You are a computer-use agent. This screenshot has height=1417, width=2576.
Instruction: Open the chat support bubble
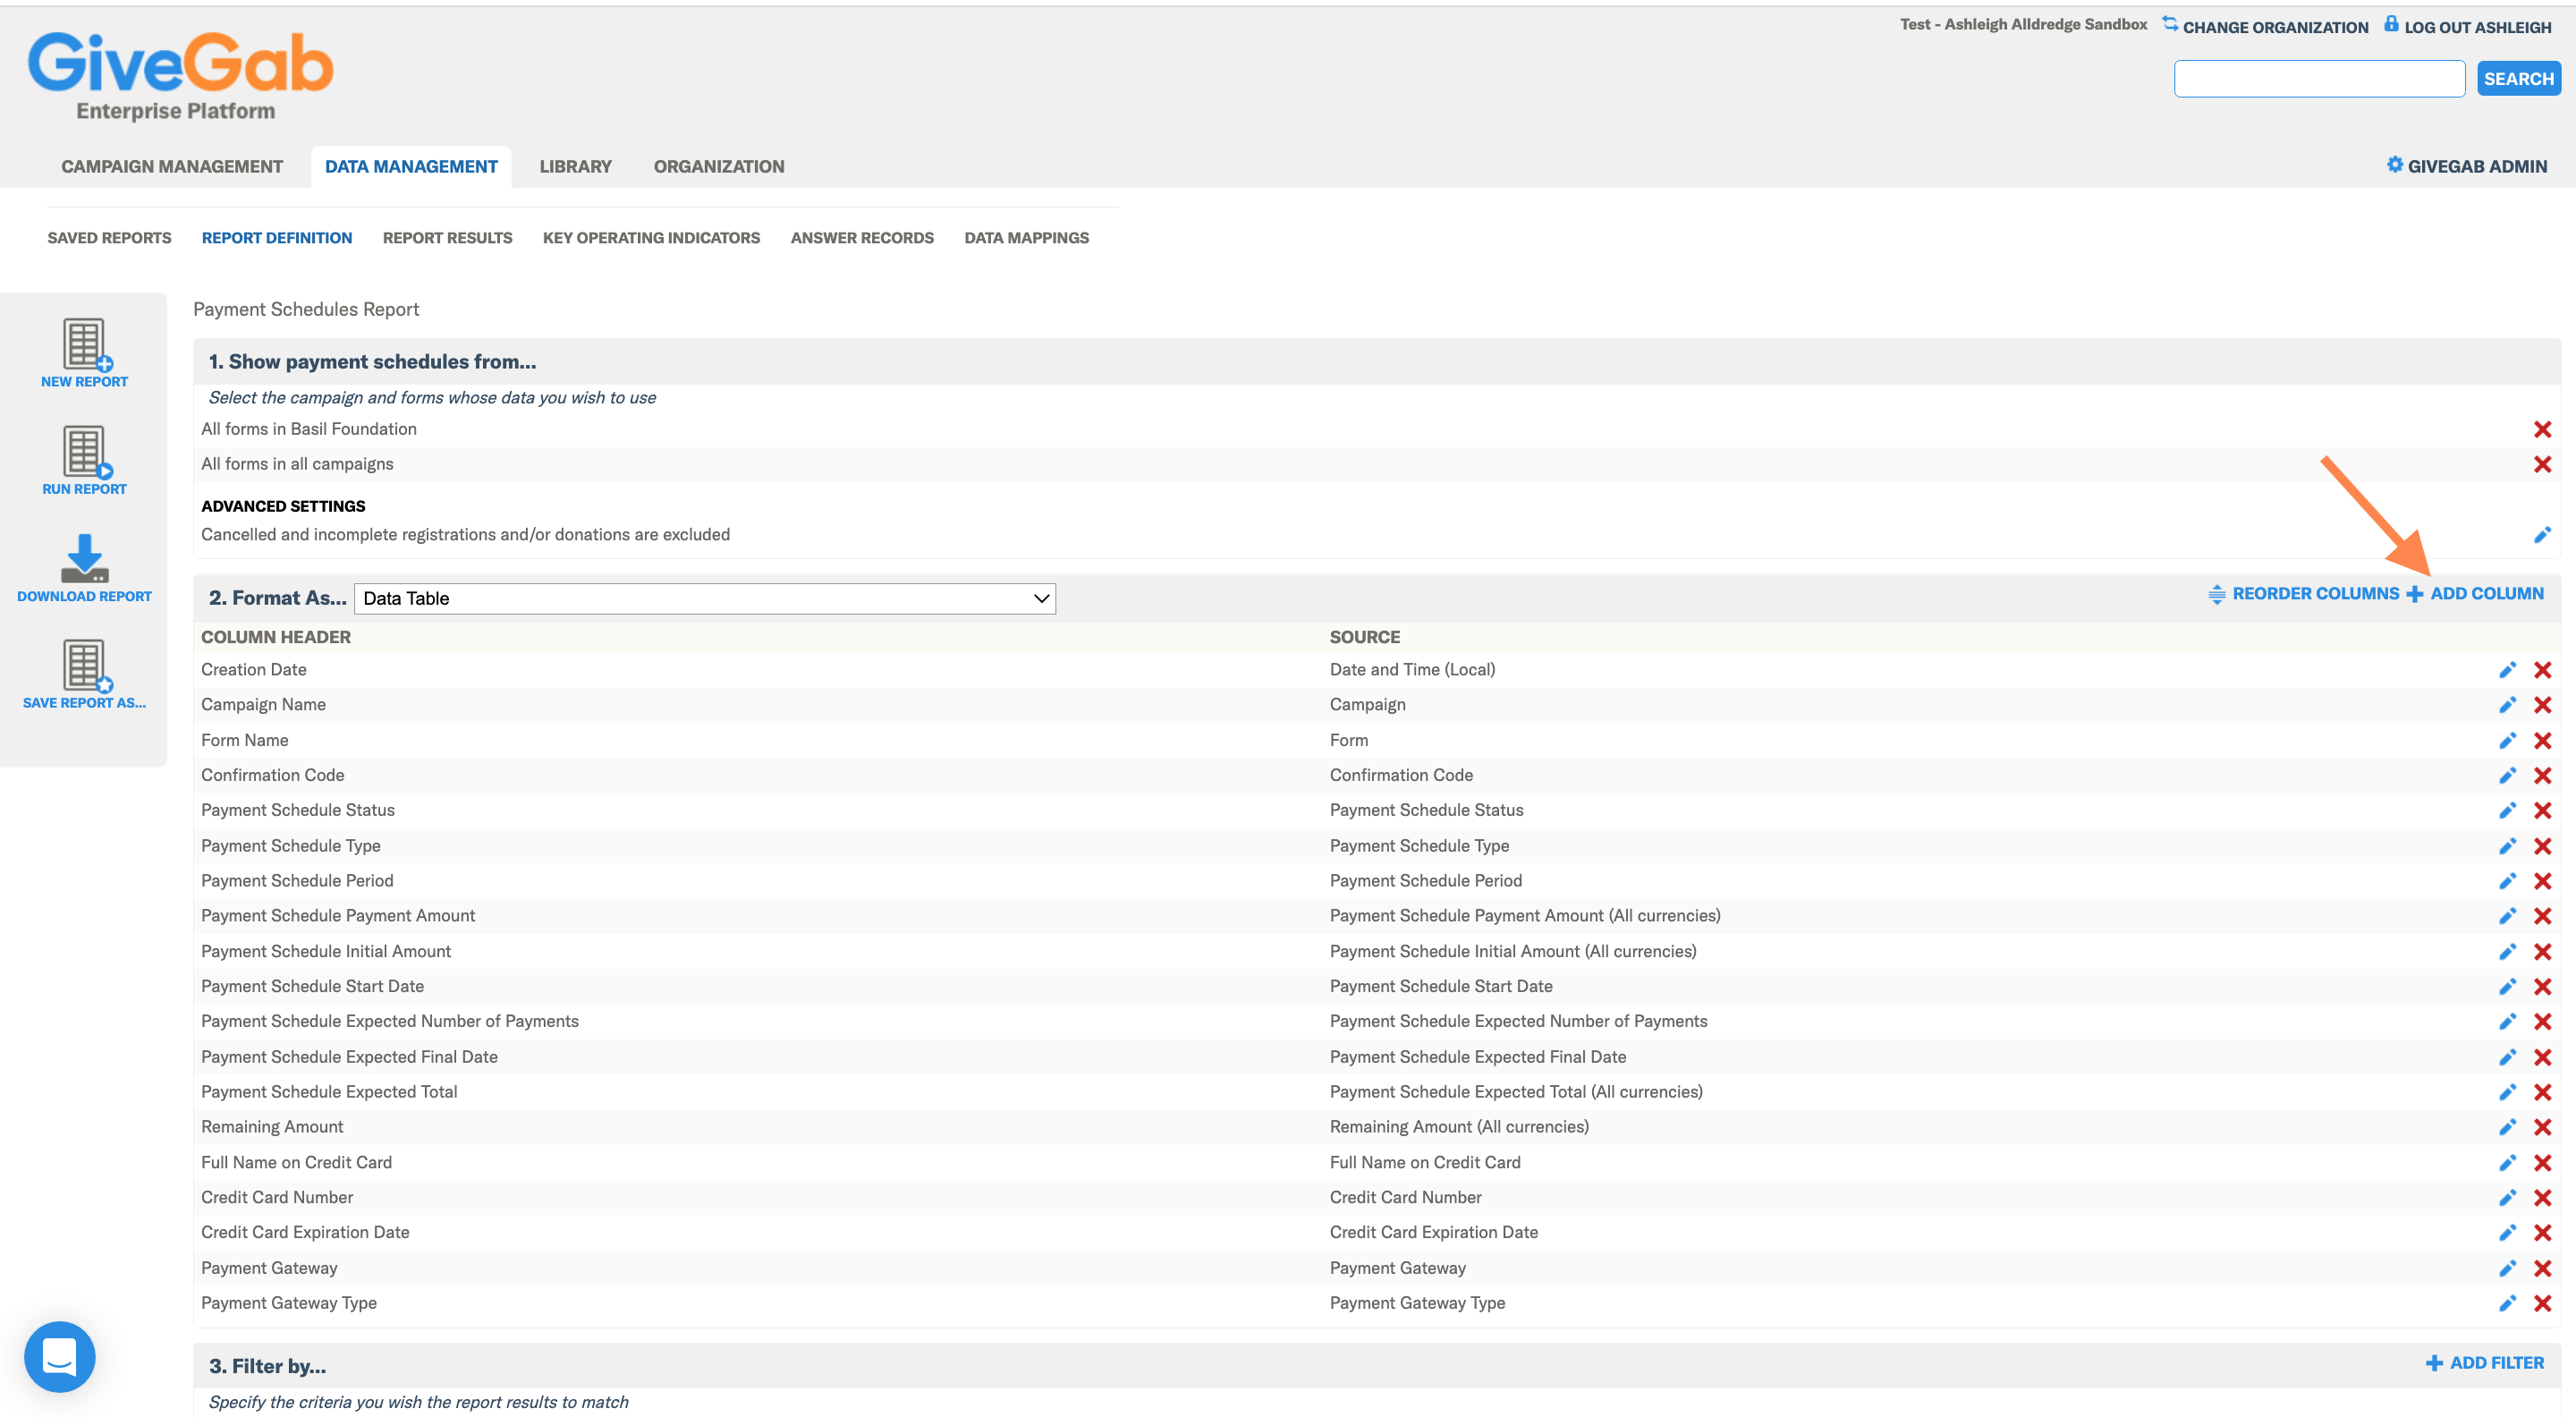(x=60, y=1356)
